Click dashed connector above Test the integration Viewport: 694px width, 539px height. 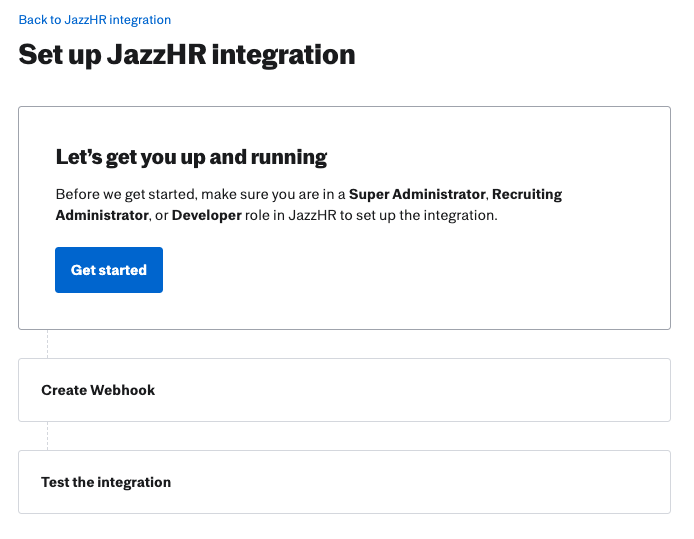click(x=47, y=436)
